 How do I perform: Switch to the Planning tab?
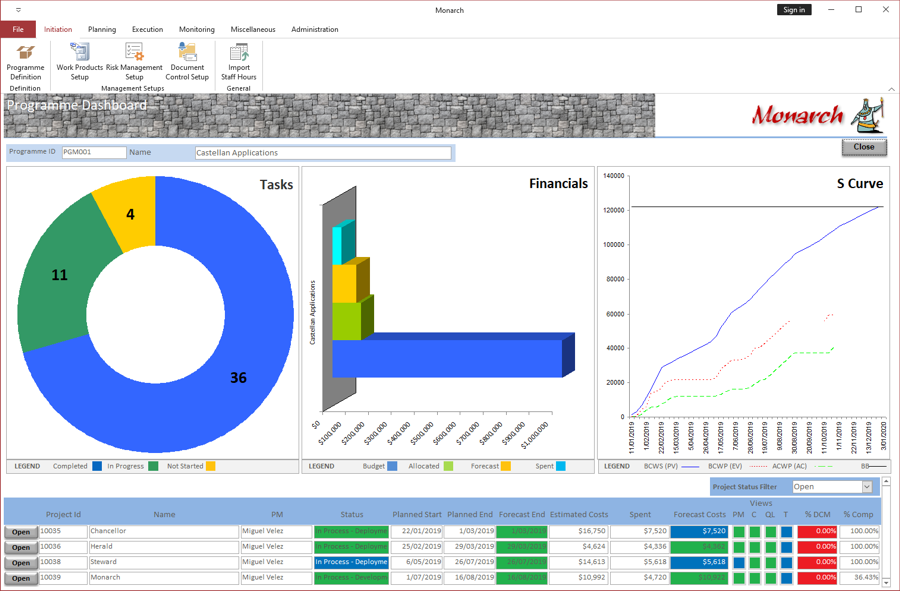click(x=102, y=29)
